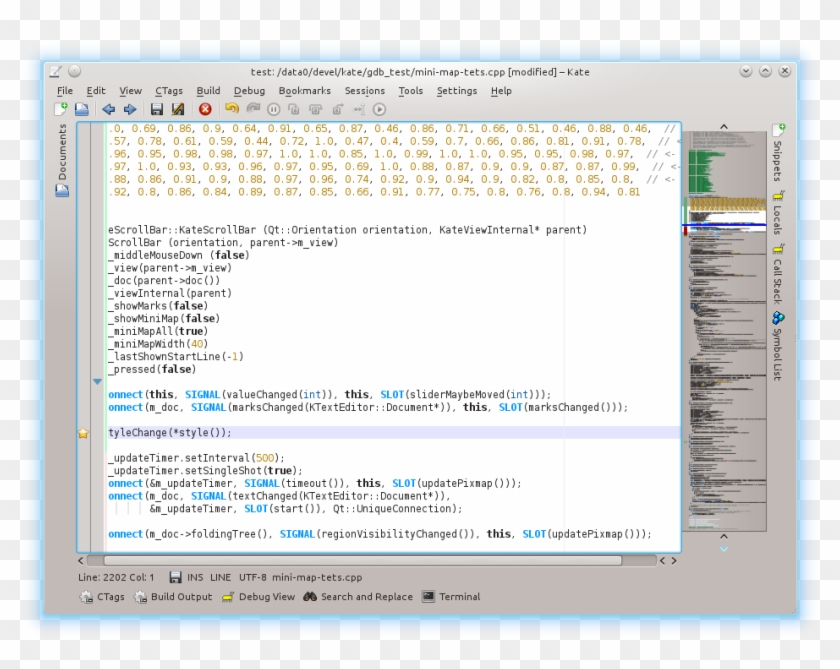
Task: Click the minimap scroll-up arrow at the top
Action: (x=724, y=127)
